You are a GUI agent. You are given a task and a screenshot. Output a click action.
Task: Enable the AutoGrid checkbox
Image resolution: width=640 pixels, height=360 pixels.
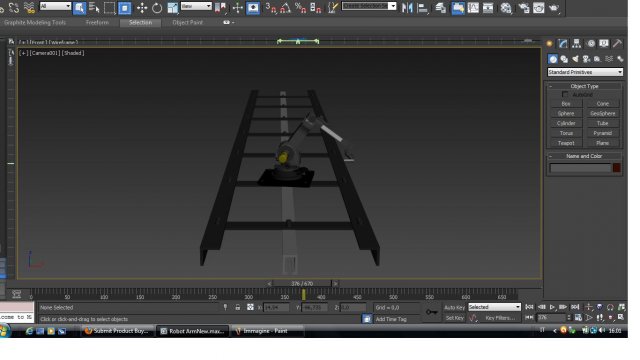coord(565,95)
